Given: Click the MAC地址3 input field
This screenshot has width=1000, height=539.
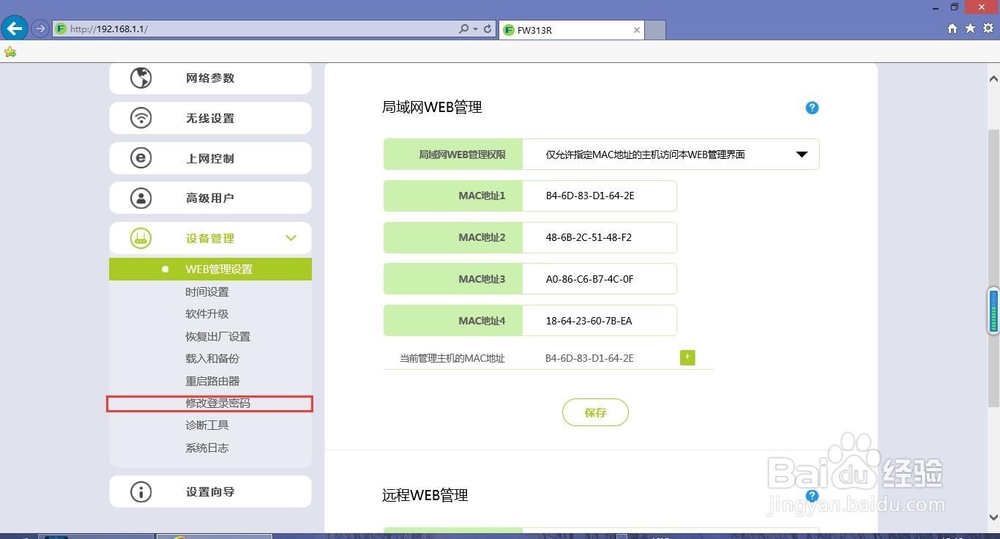Looking at the screenshot, I should (x=599, y=279).
